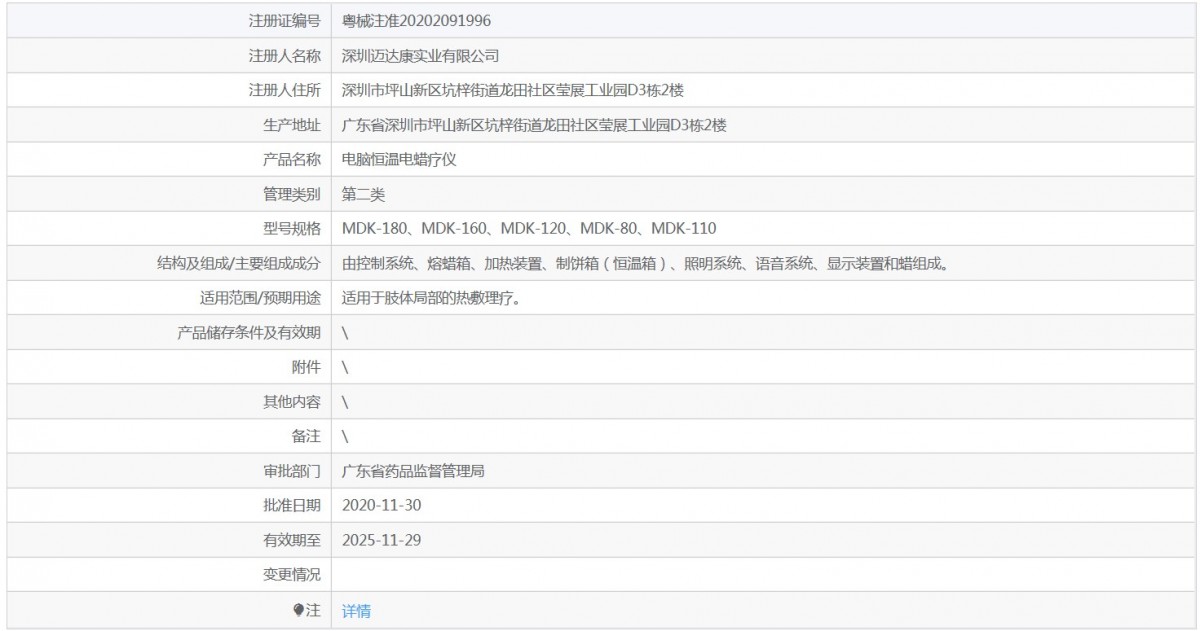
Task: Select company name 深圳迈达康实业有限公司
Action: pyautogui.click(x=420, y=56)
